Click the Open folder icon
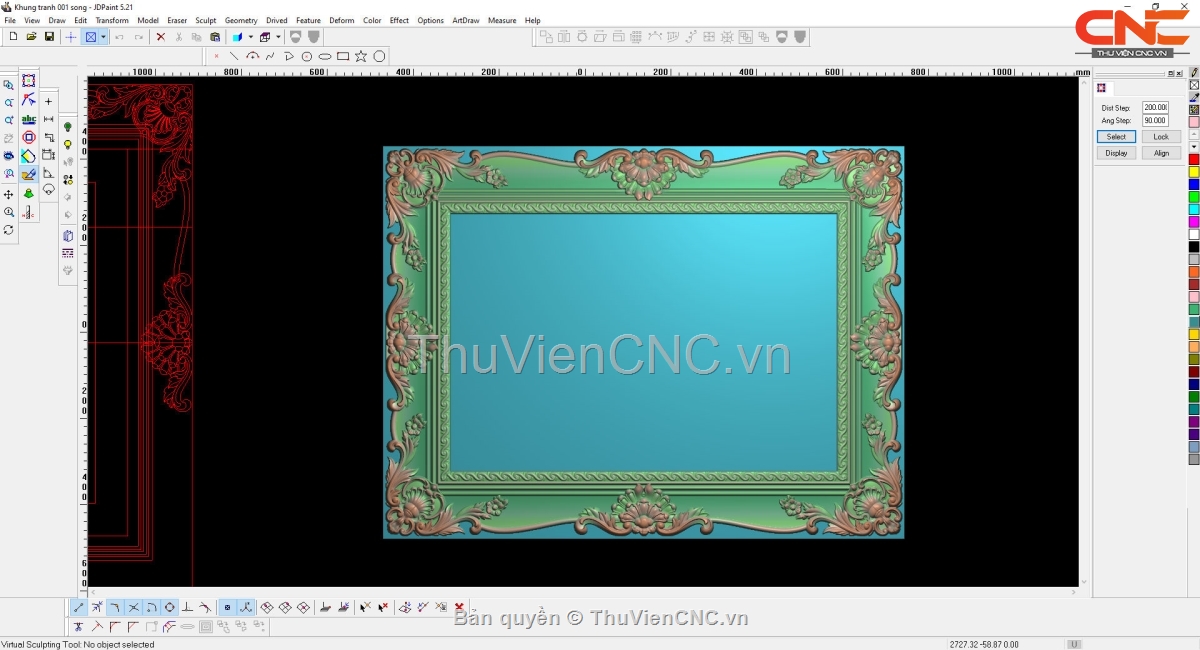The image size is (1200, 650). point(31,37)
